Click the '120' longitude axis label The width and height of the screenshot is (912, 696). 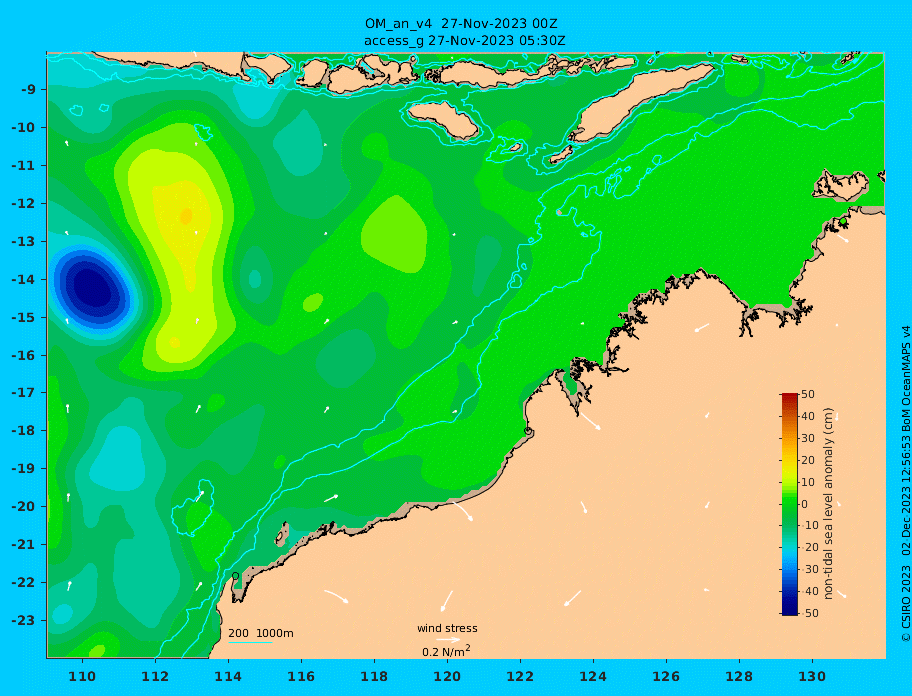[447, 676]
